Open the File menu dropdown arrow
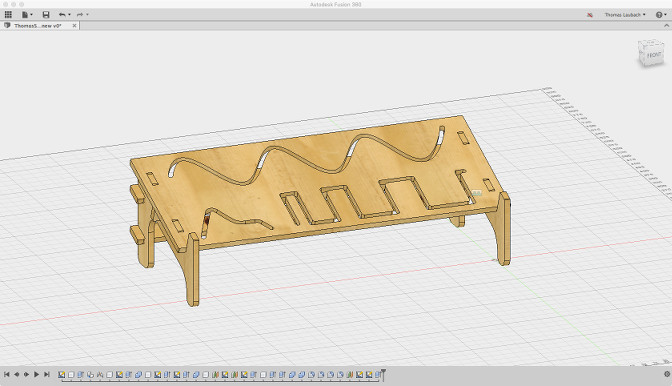Viewport: 672px width, 386px height. point(31,15)
